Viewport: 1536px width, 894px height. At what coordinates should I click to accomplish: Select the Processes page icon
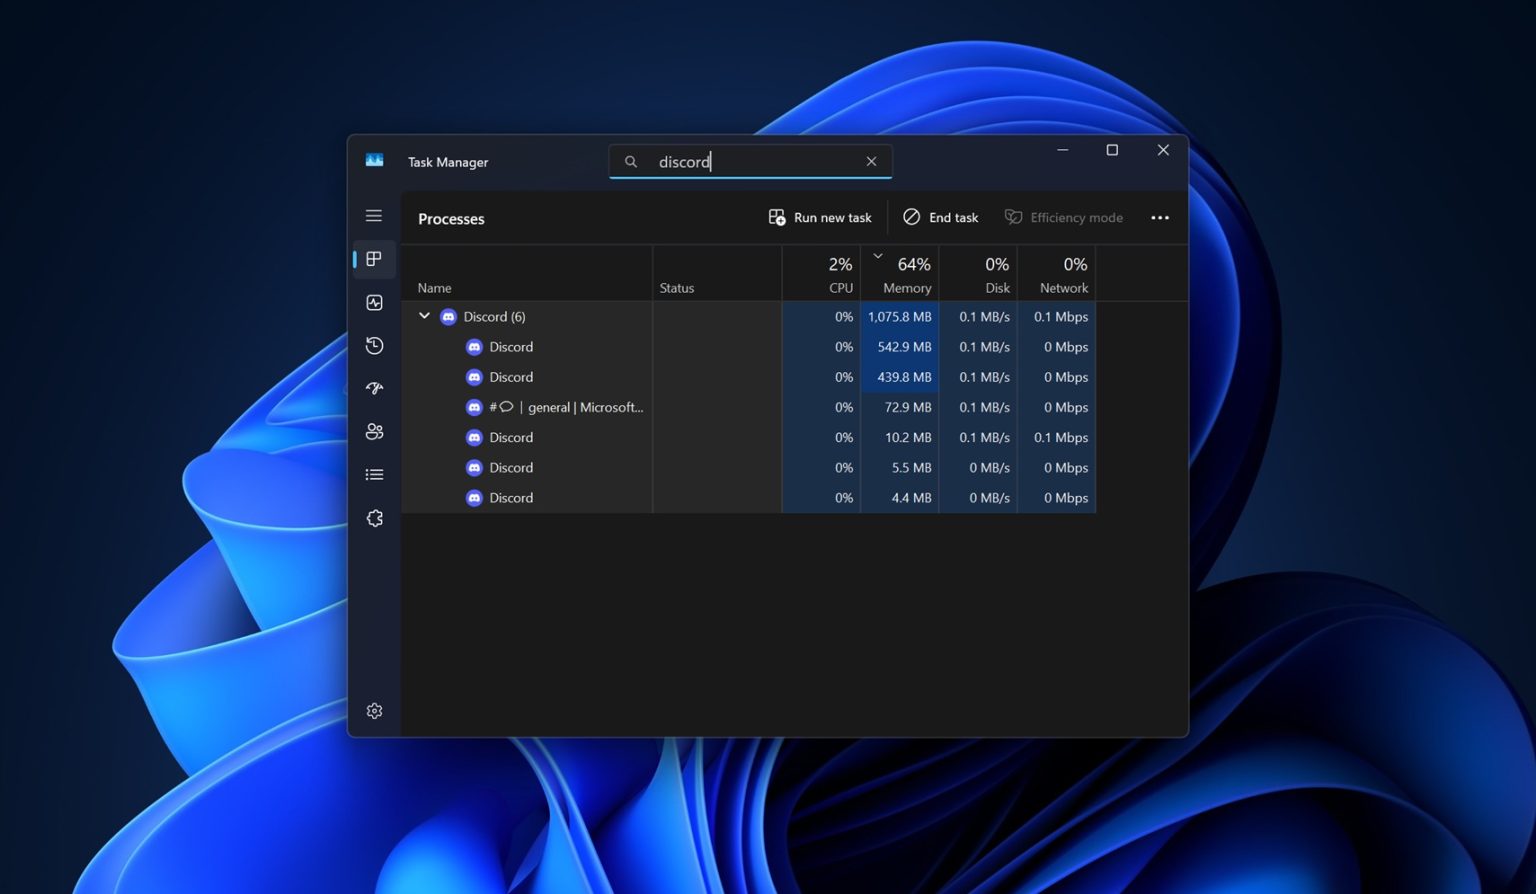374,259
